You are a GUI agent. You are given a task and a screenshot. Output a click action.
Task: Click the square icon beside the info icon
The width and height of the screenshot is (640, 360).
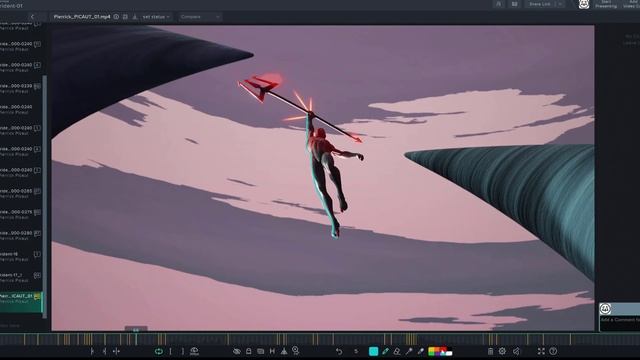tap(125, 17)
